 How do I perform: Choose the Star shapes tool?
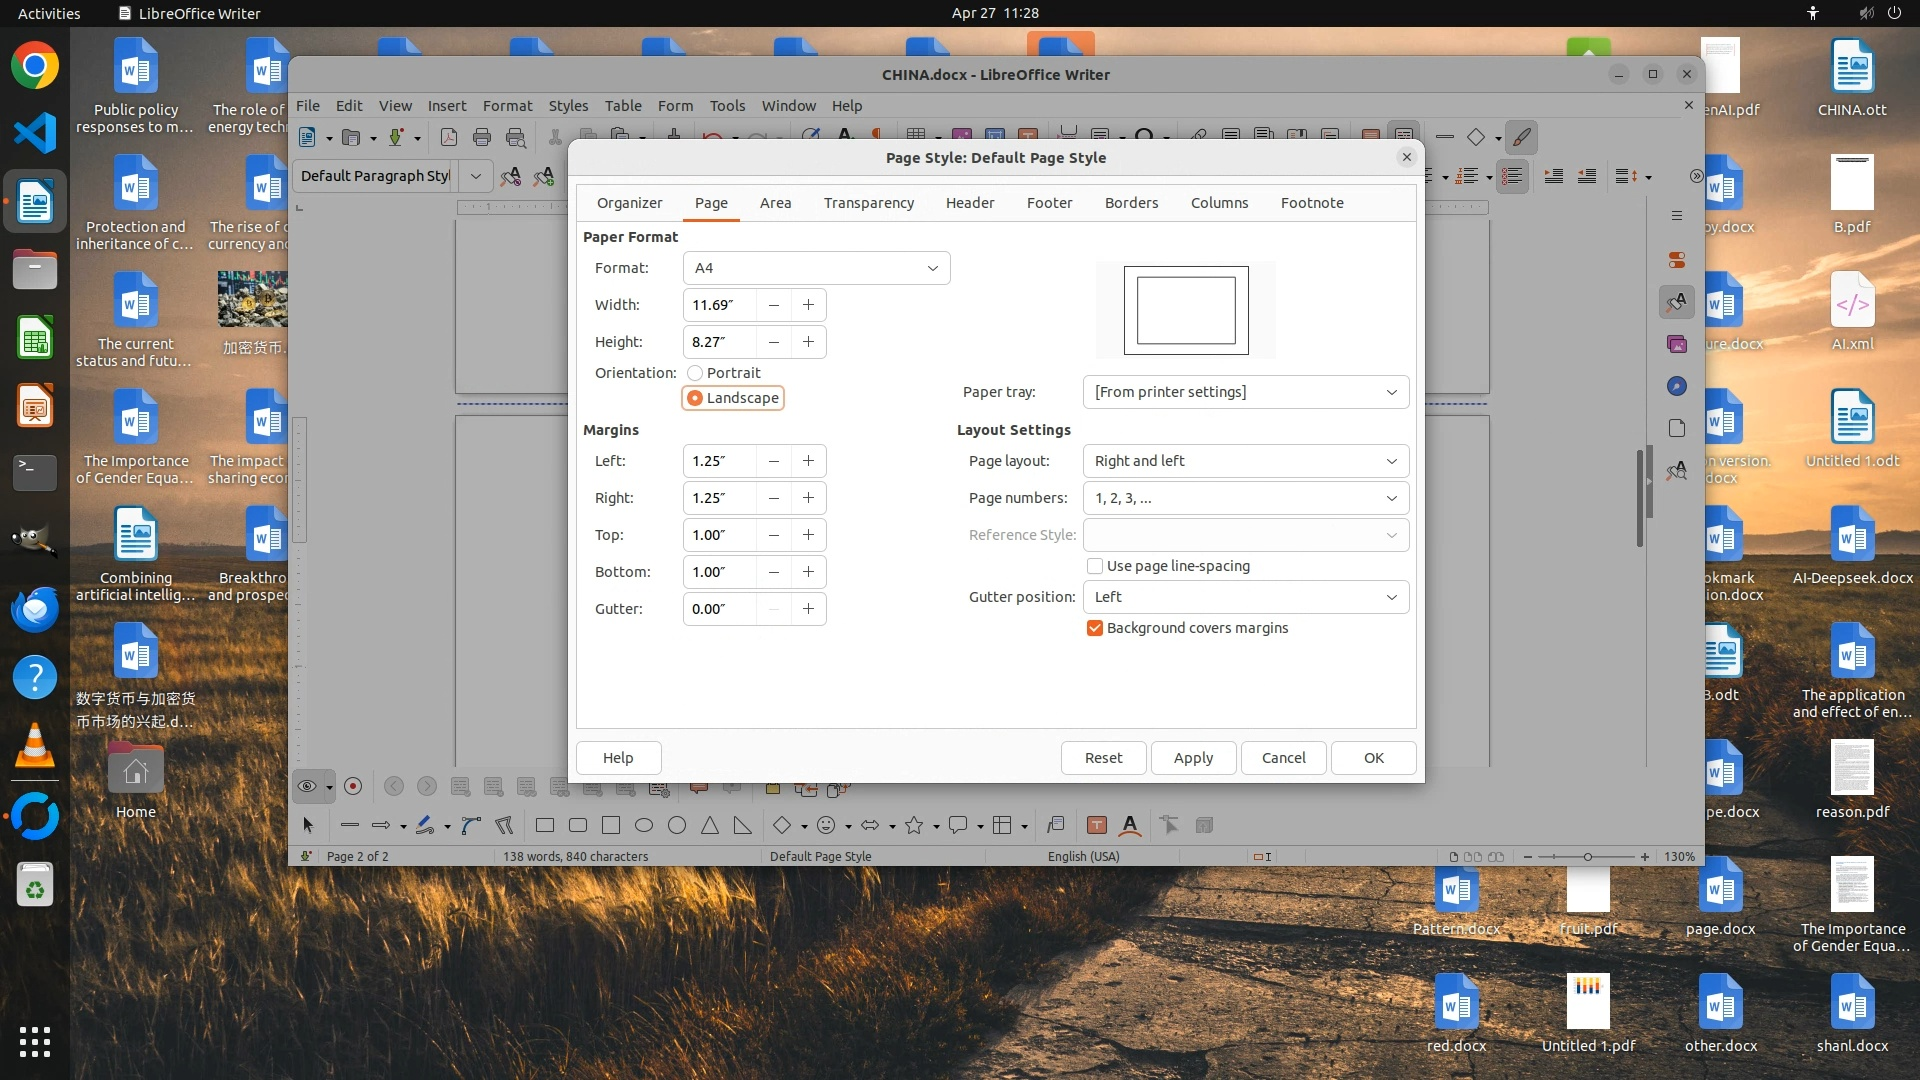(914, 826)
